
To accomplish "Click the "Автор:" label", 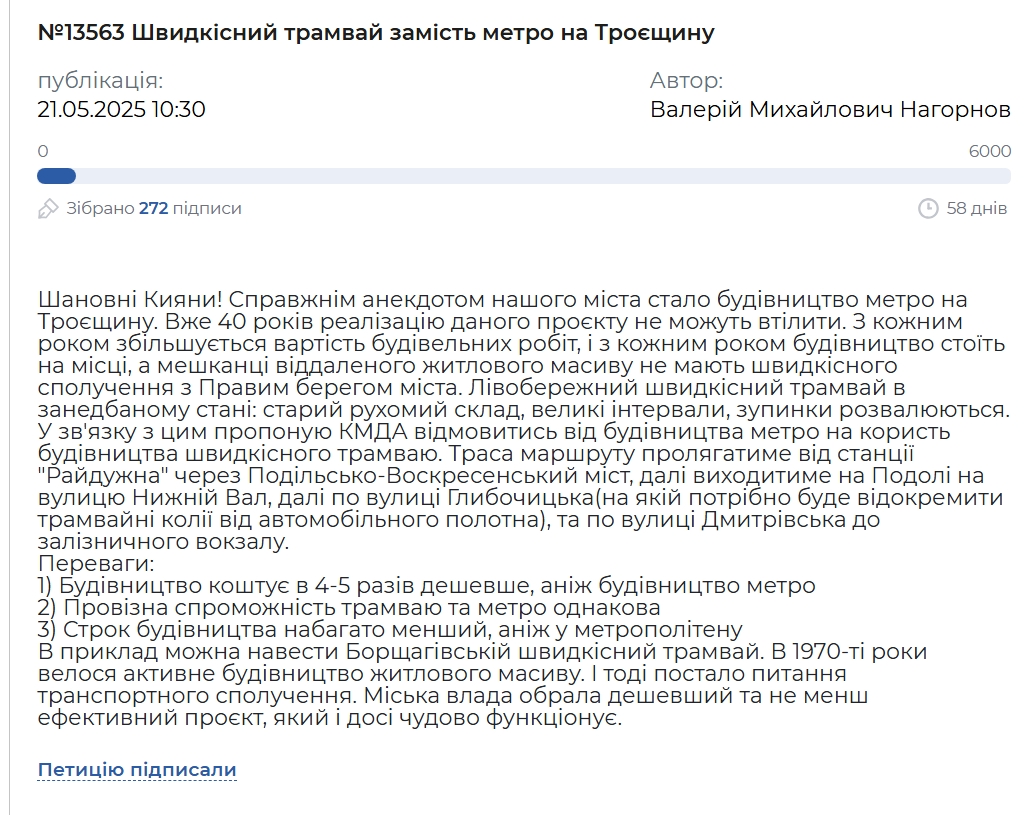I will pyautogui.click(x=686, y=81).
